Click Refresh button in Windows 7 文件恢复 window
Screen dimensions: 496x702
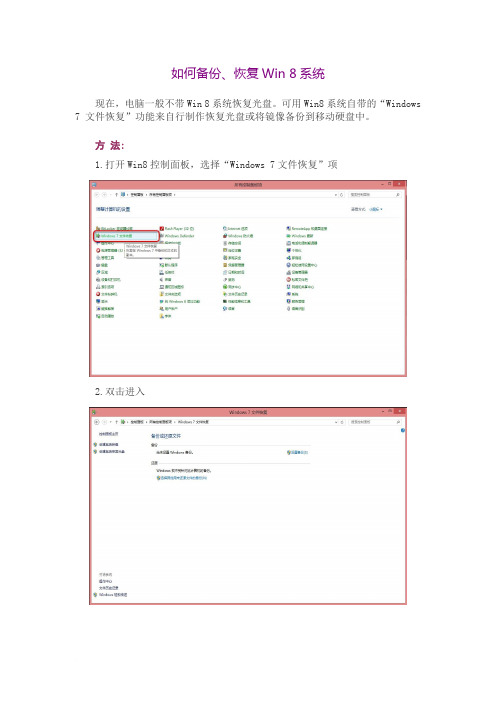pyautogui.click(x=342, y=422)
